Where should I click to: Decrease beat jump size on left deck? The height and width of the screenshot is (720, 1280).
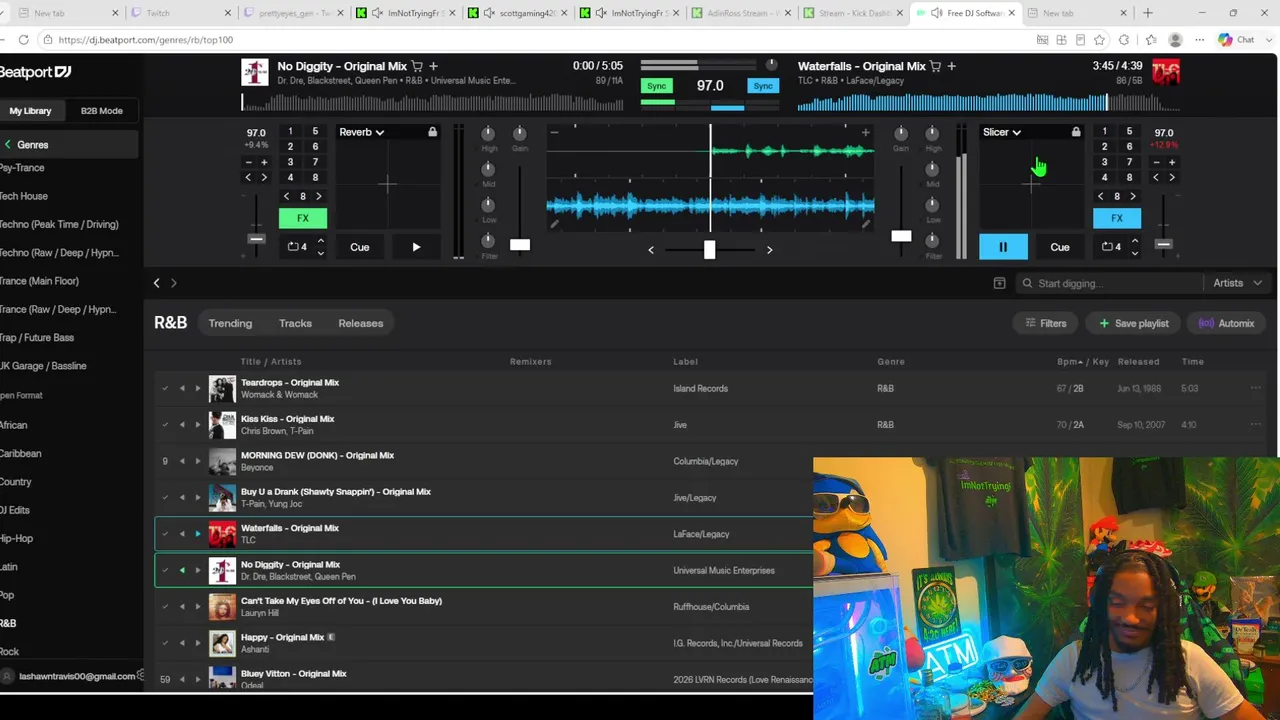tap(287, 196)
